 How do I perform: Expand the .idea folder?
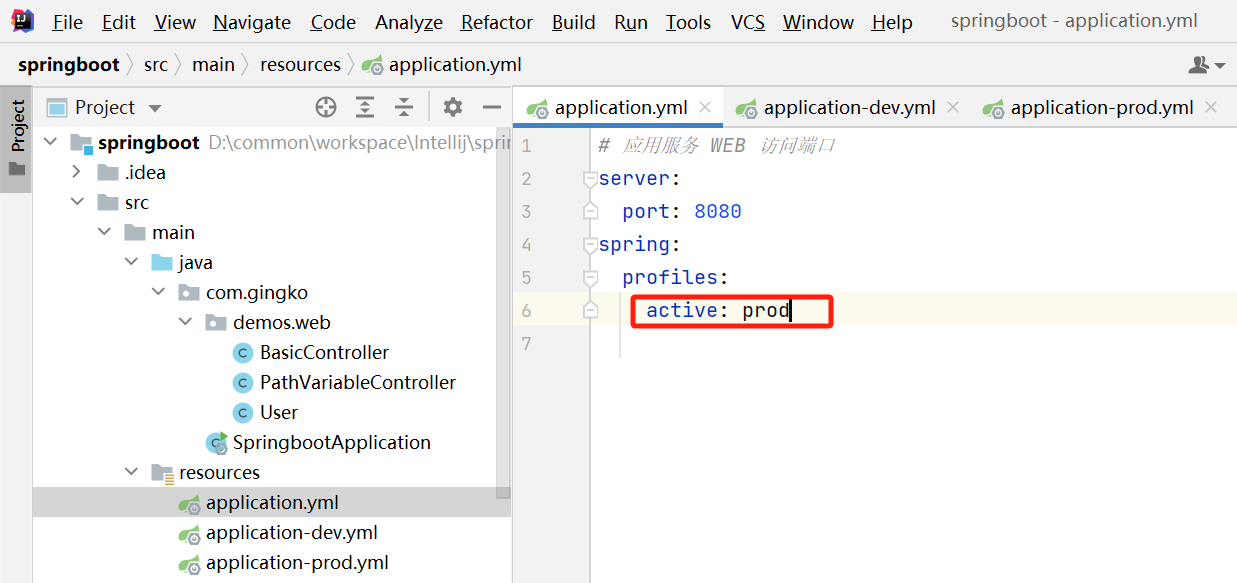tap(77, 173)
